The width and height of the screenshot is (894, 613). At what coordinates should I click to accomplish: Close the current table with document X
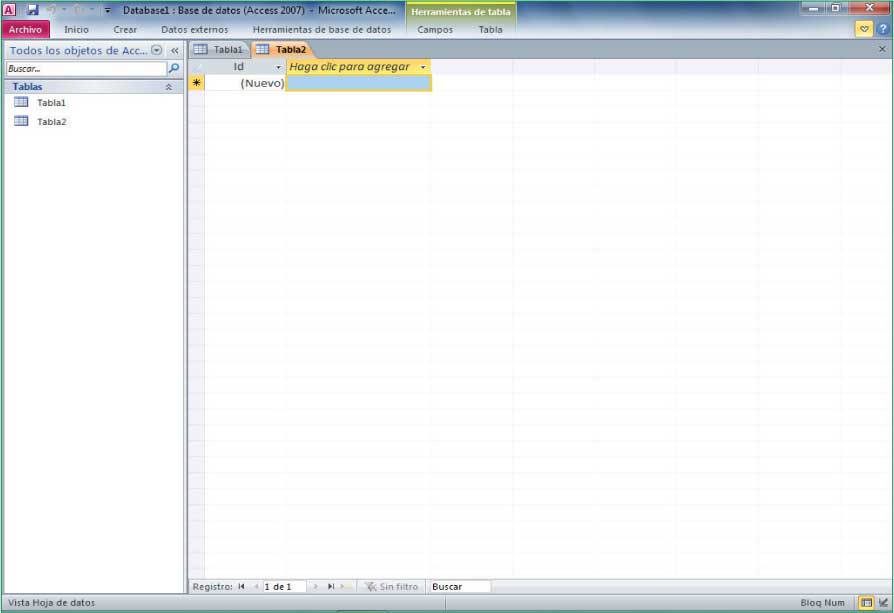point(881,49)
